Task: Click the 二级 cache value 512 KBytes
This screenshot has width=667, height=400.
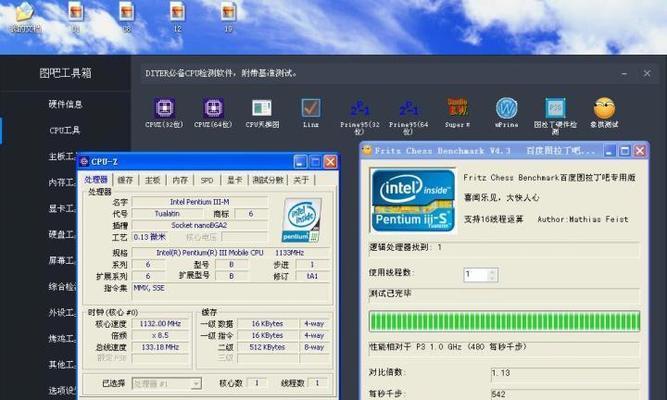Action: [267, 347]
